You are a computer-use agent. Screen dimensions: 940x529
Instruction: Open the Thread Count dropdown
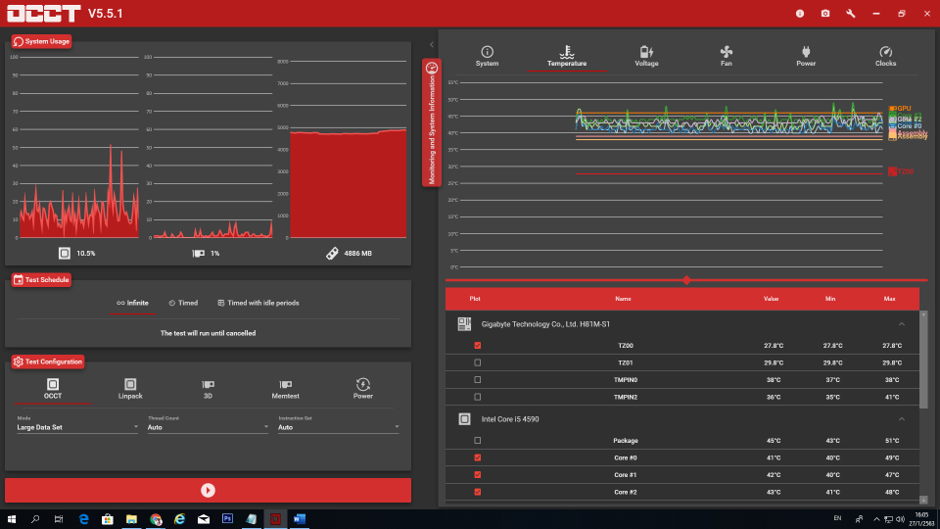208,427
